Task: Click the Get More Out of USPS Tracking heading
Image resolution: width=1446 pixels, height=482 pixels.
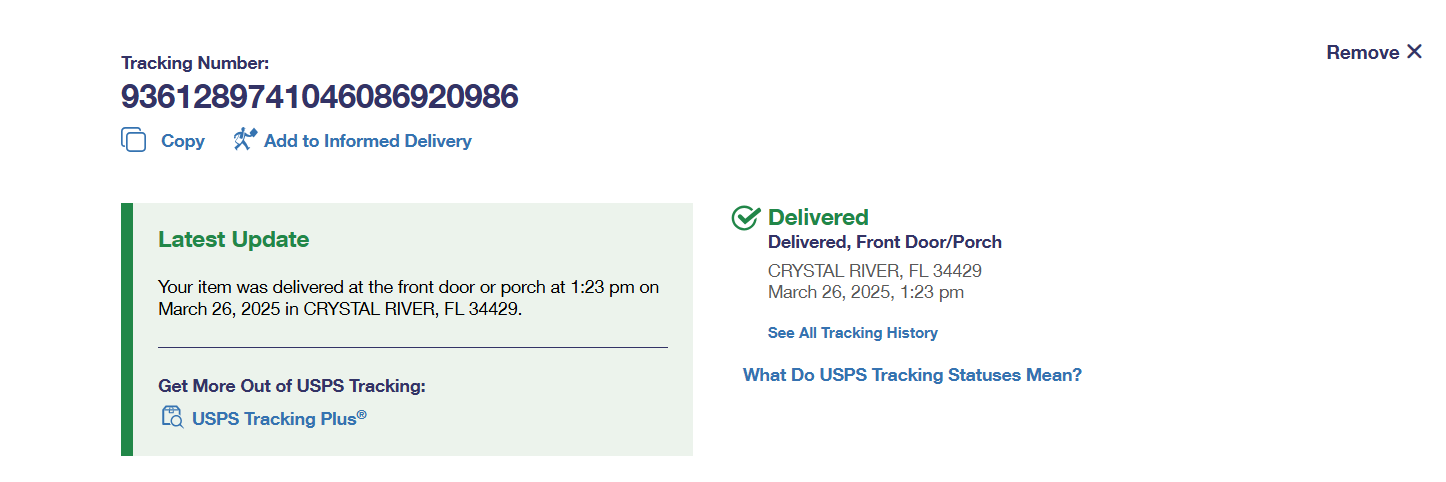Action: [292, 386]
